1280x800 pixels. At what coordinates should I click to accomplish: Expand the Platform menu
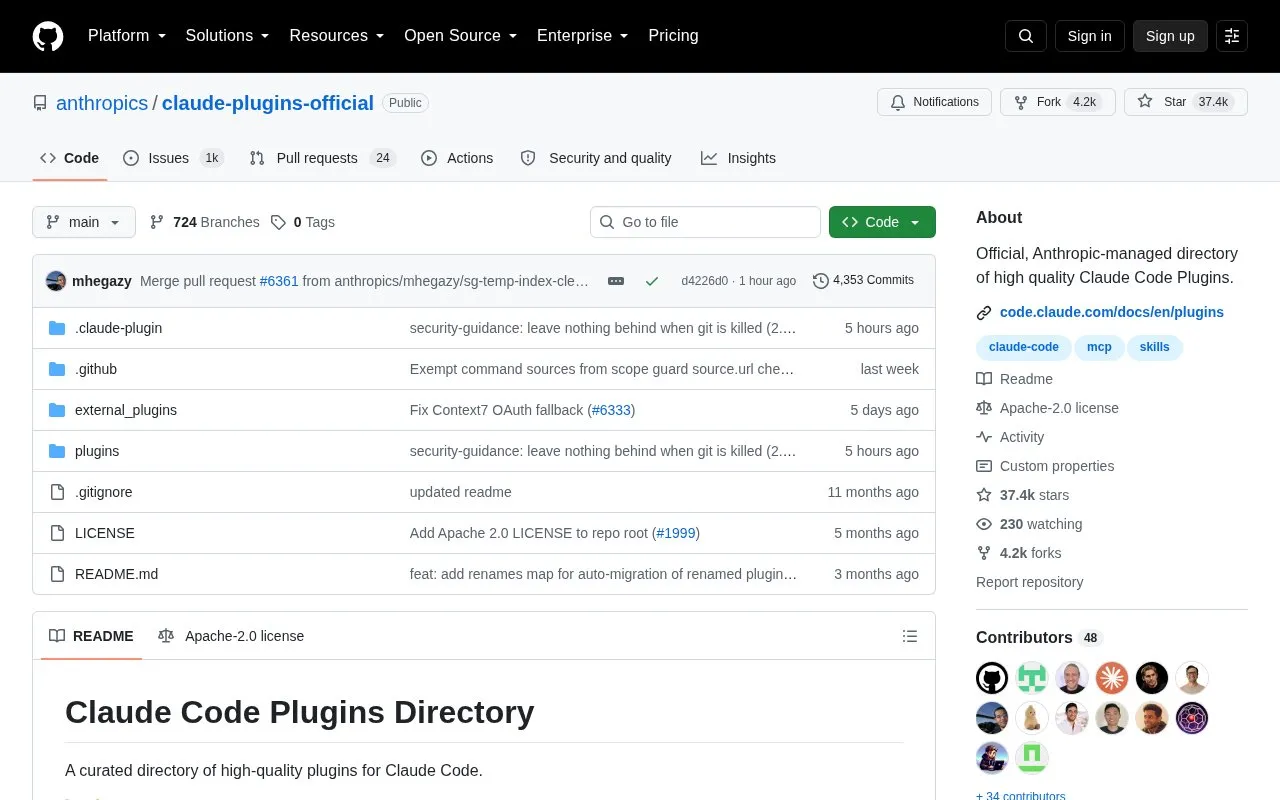click(x=127, y=36)
